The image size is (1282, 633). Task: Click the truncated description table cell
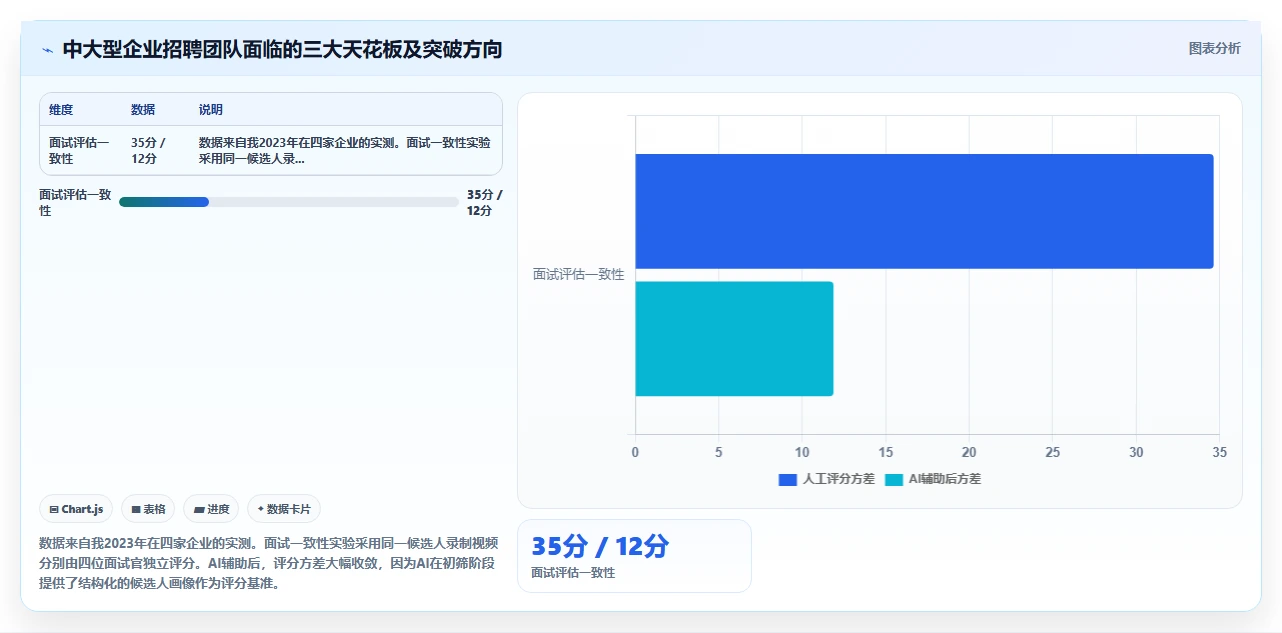[x=345, y=151]
